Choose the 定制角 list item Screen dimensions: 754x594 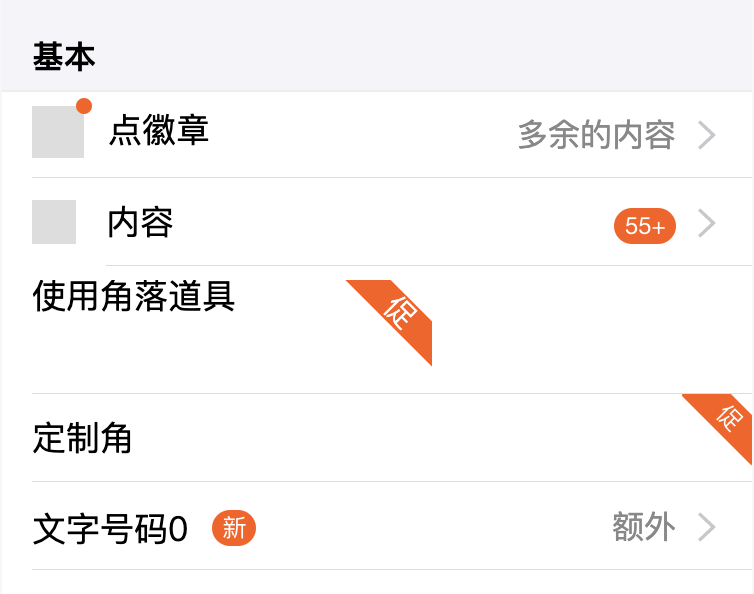click(83, 438)
